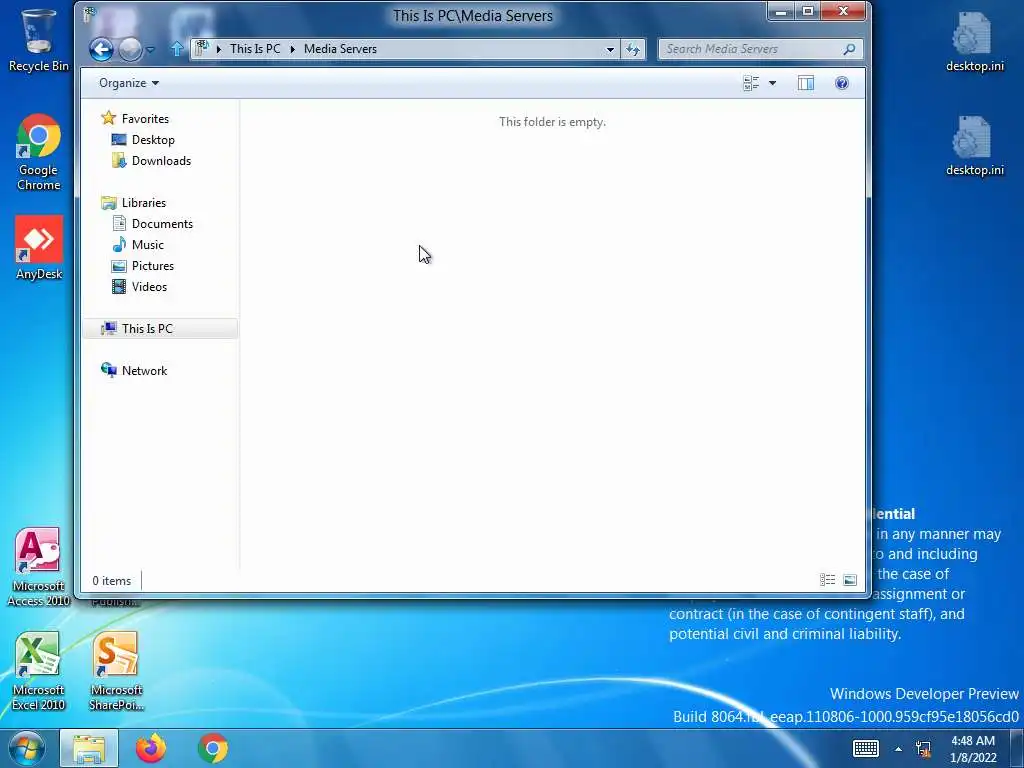
Task: Select the Recycle Bin desktop icon
Action: [38, 39]
